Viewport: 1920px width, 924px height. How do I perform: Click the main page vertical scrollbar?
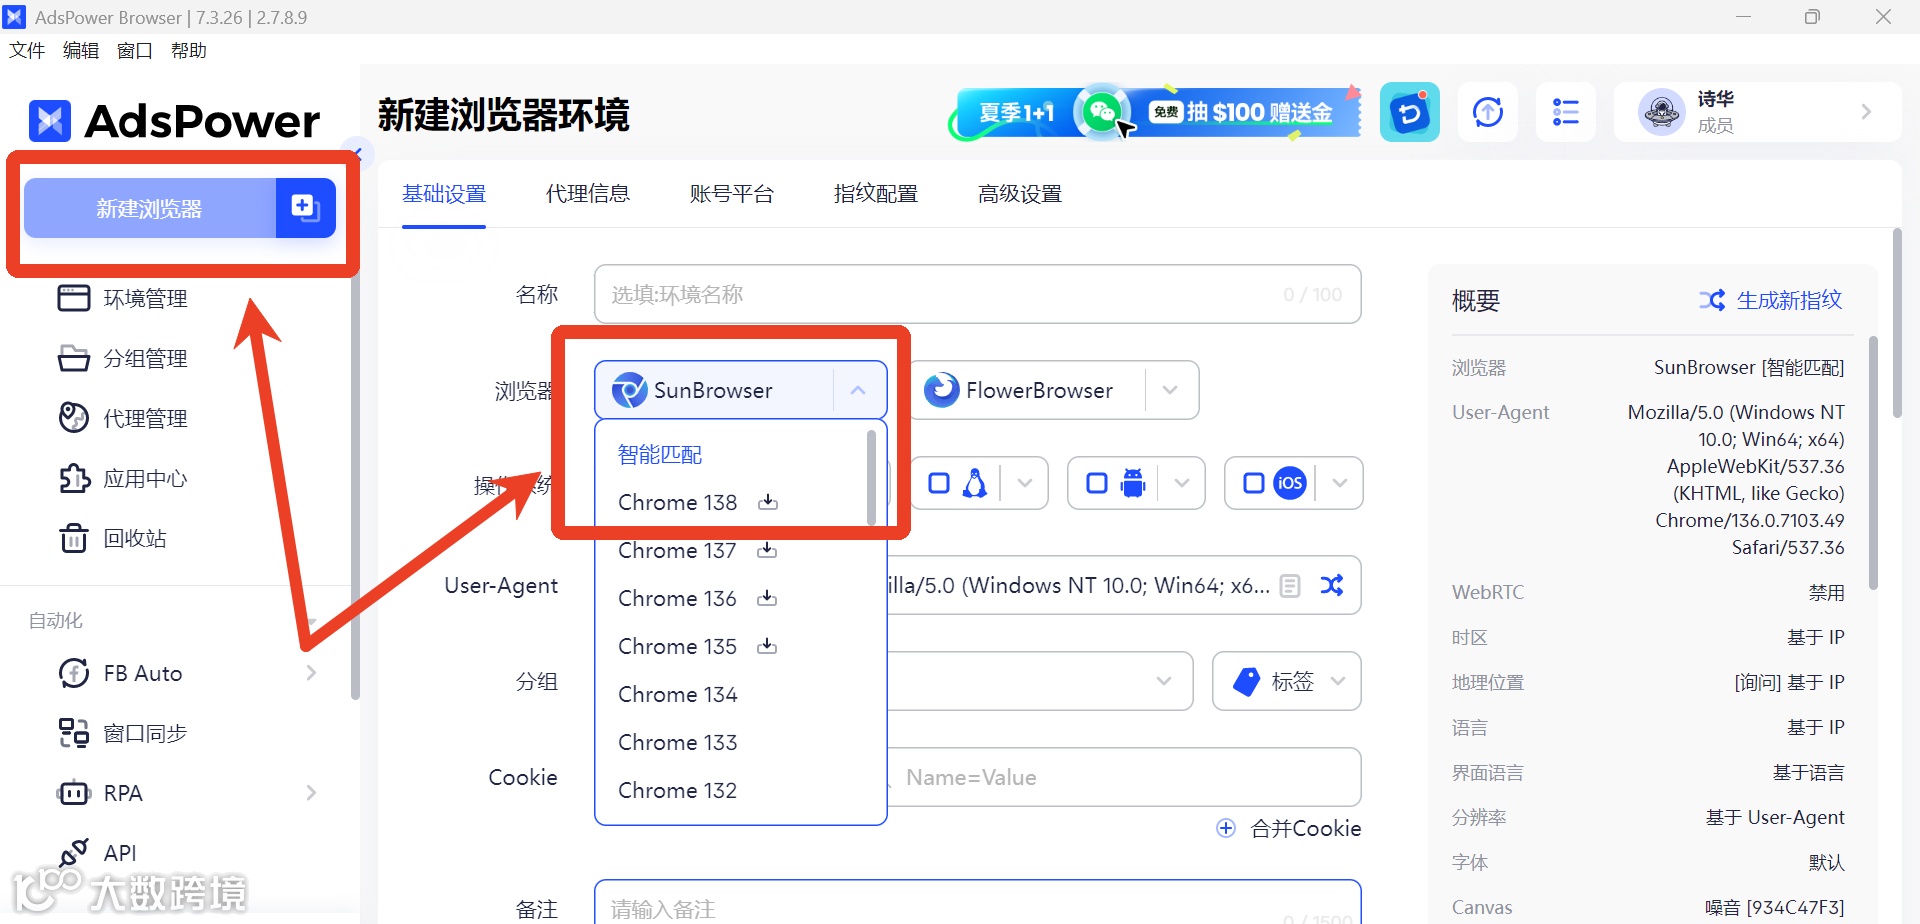(x=1896, y=322)
